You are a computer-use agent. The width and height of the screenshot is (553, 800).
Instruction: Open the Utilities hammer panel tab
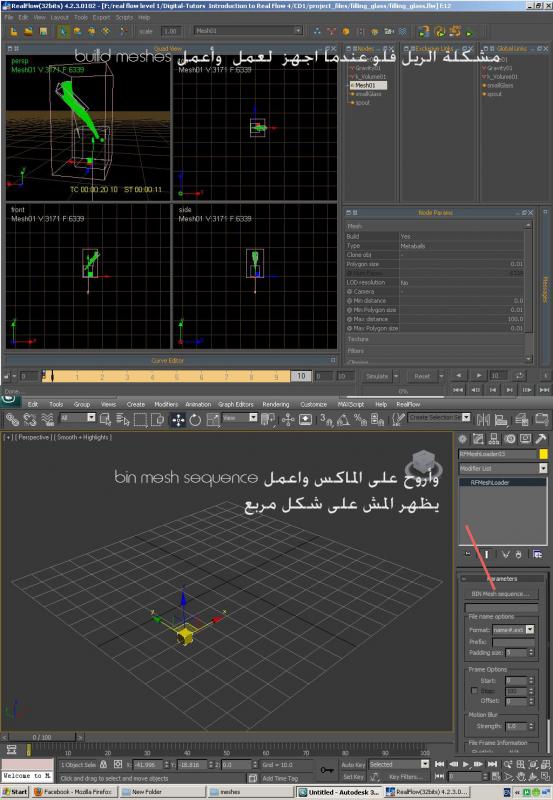point(541,439)
